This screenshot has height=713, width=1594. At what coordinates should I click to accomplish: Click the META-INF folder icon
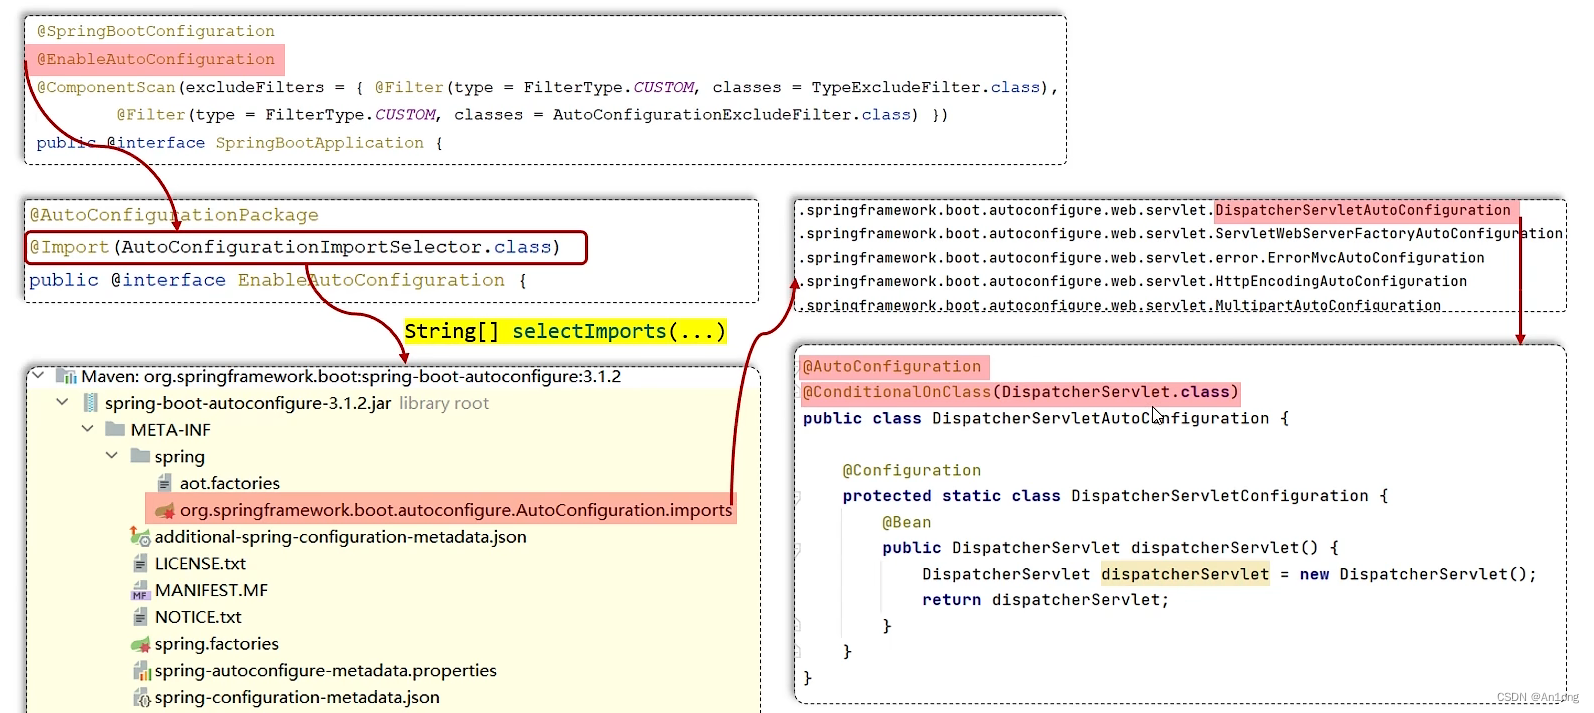(x=115, y=430)
